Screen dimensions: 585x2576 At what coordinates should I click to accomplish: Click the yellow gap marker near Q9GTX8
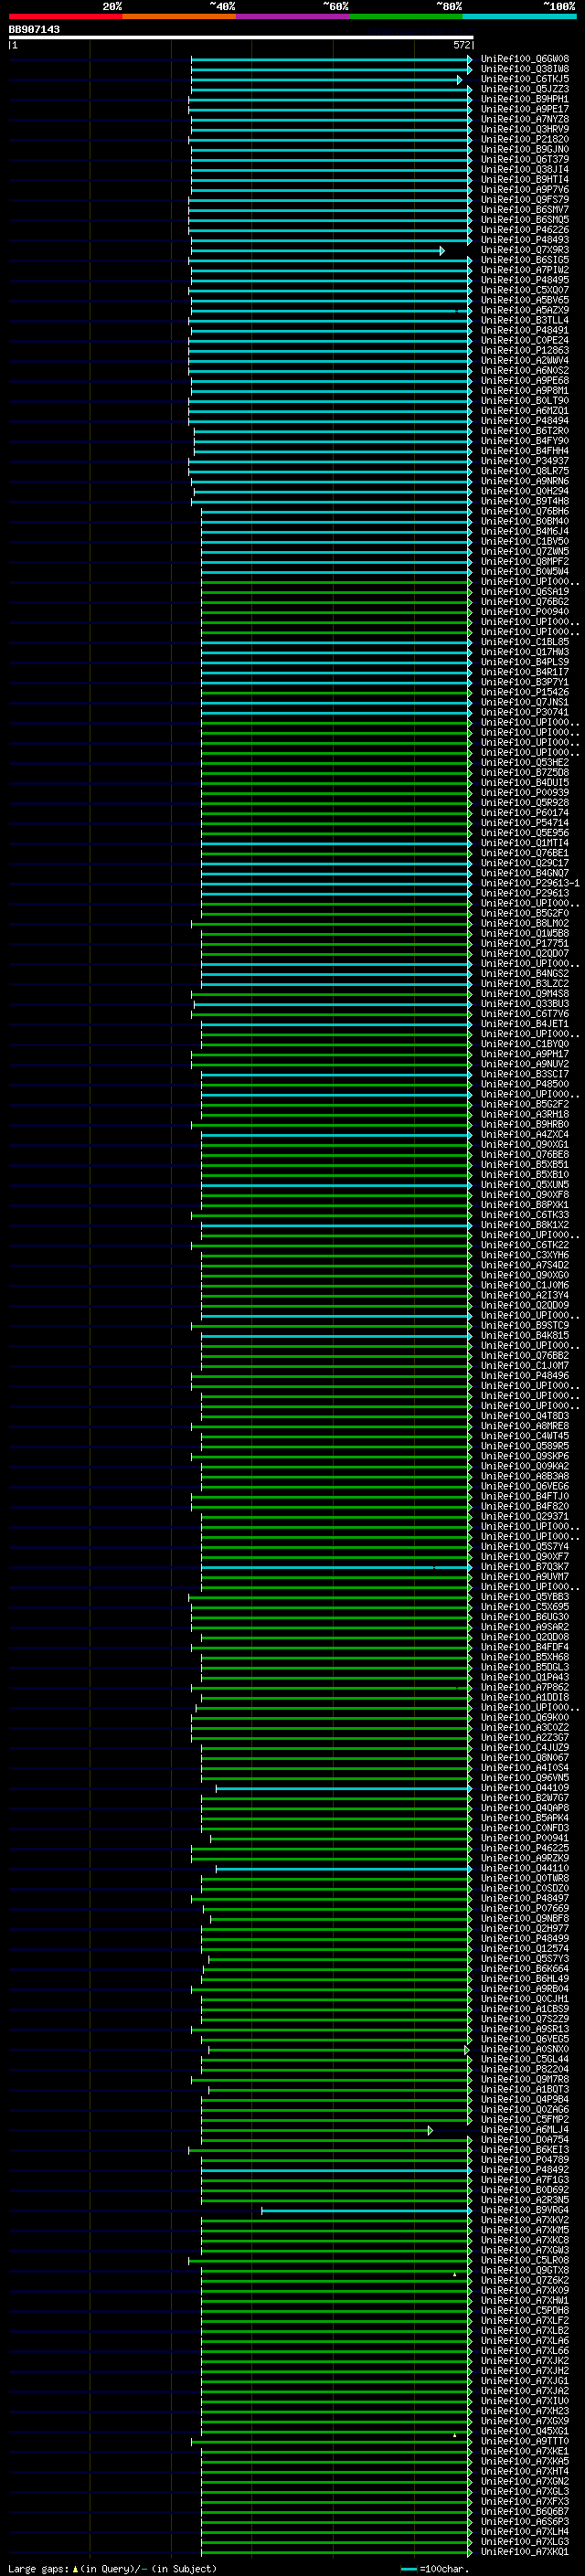pos(454,2274)
